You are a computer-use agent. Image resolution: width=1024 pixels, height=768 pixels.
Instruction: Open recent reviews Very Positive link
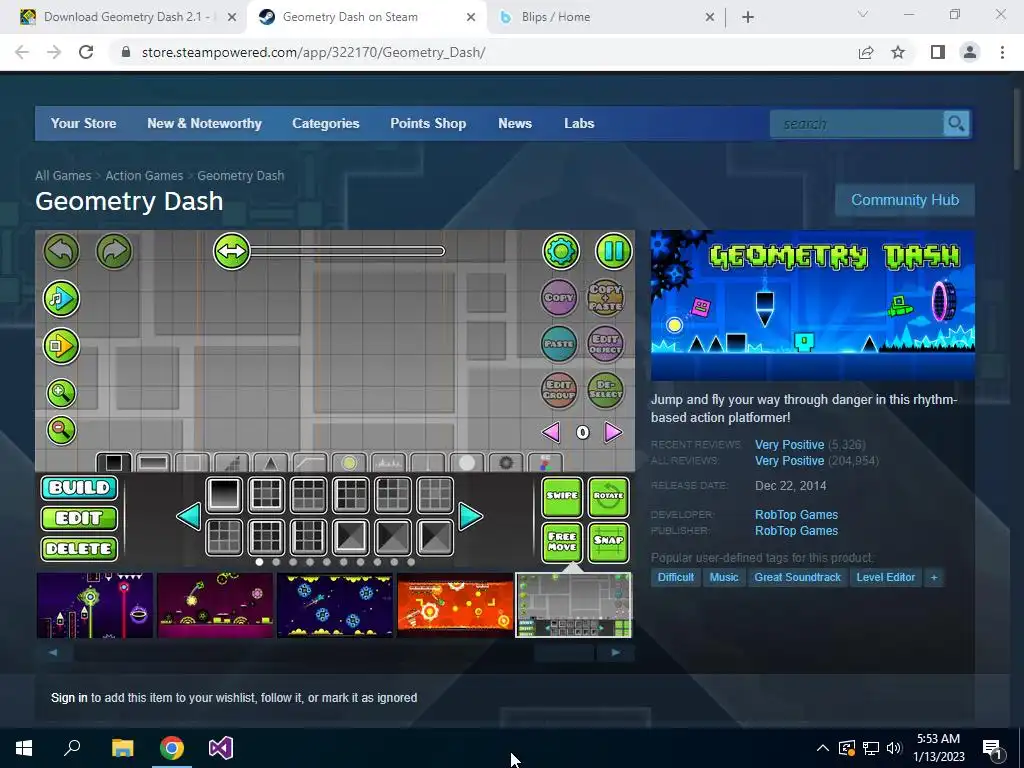tap(789, 445)
